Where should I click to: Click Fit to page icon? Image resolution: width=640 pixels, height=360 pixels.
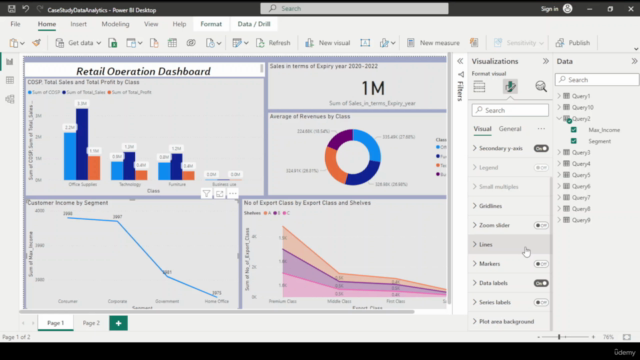point(627,337)
